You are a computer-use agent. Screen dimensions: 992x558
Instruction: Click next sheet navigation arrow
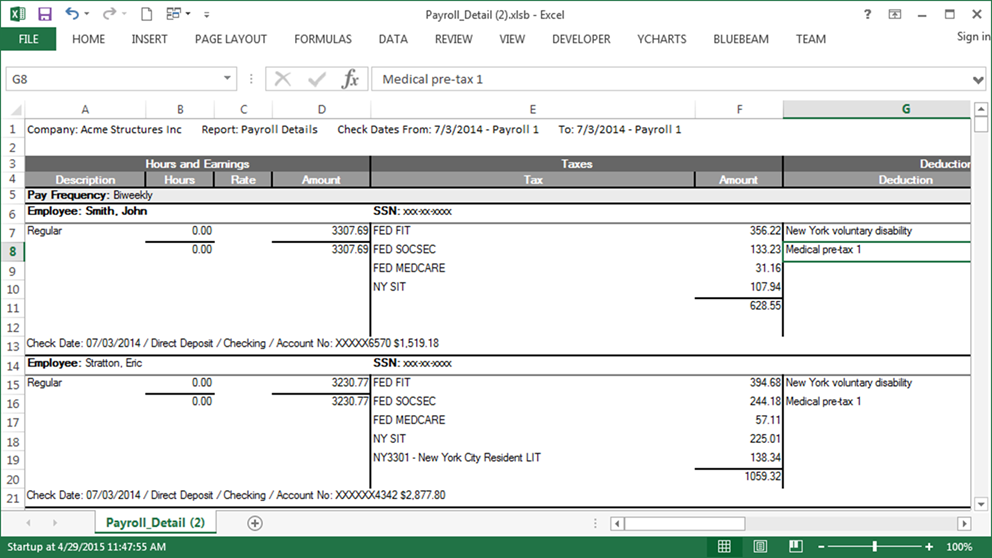coord(55,523)
